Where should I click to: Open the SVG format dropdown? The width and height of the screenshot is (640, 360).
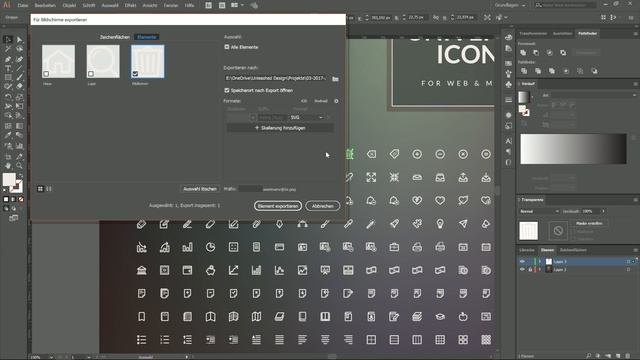pos(306,118)
